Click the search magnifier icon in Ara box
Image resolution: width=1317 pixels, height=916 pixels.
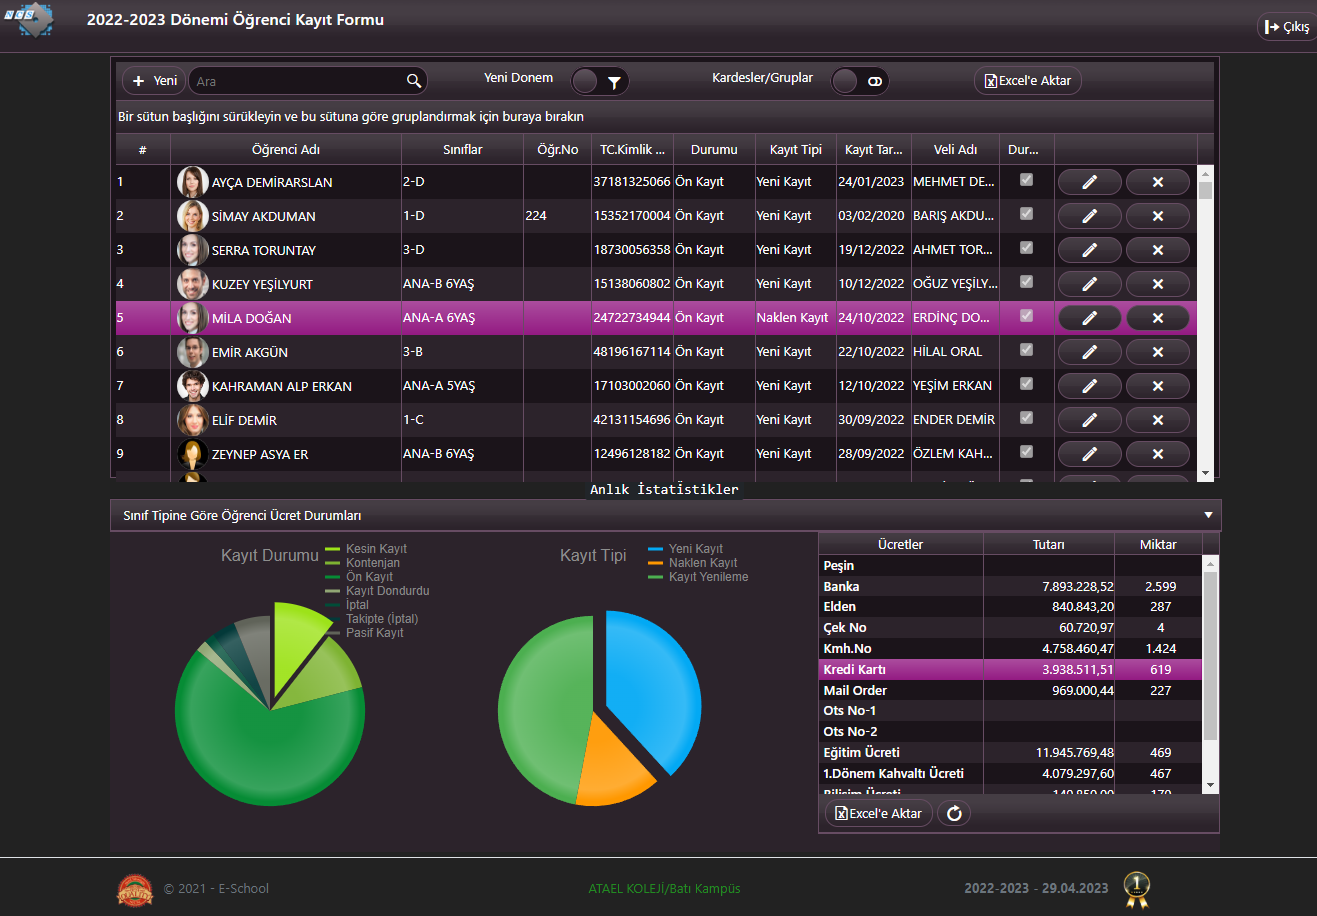(413, 81)
